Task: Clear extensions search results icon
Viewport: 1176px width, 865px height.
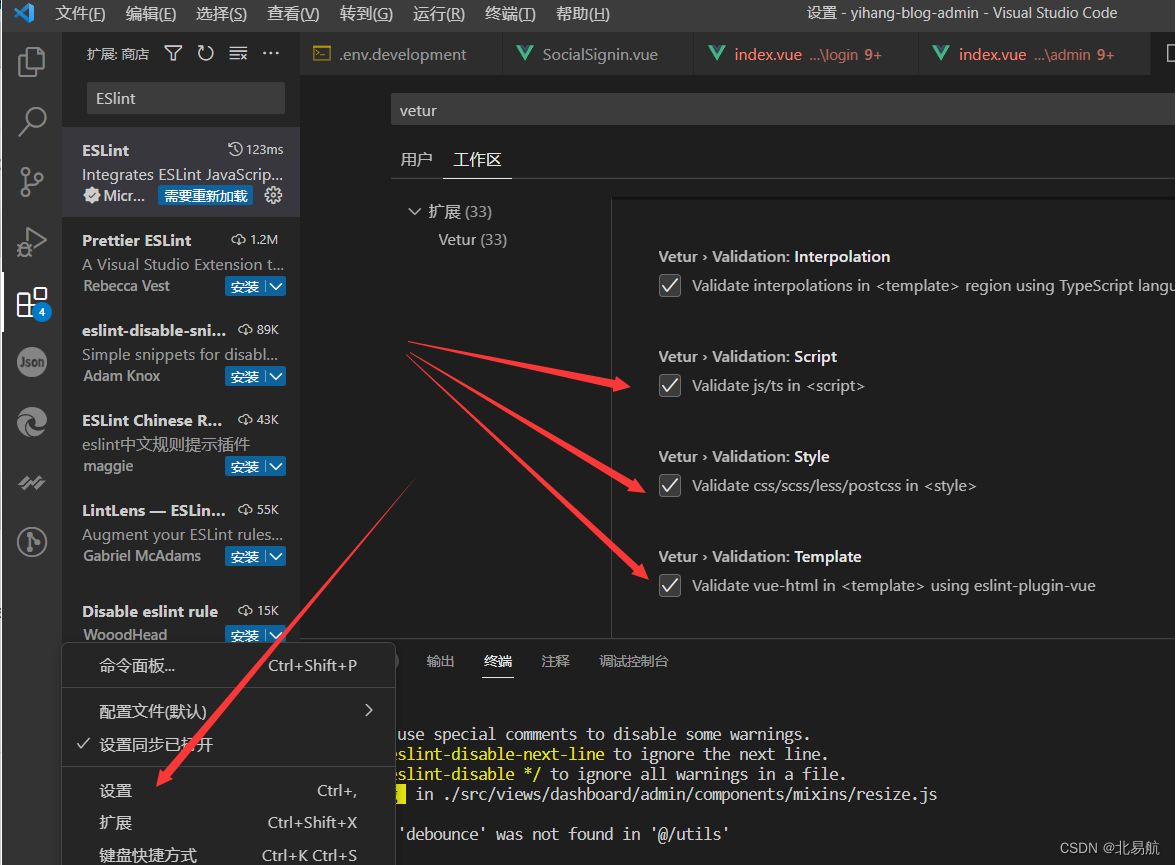Action: 238,53
